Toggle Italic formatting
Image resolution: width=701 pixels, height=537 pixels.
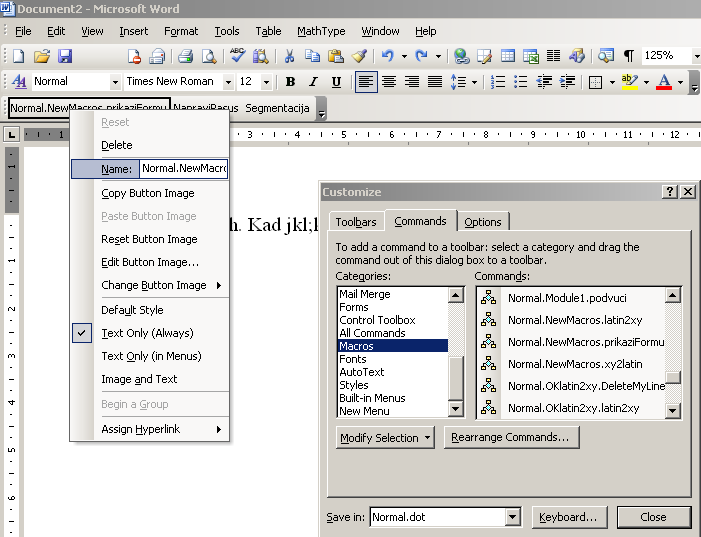click(313, 82)
